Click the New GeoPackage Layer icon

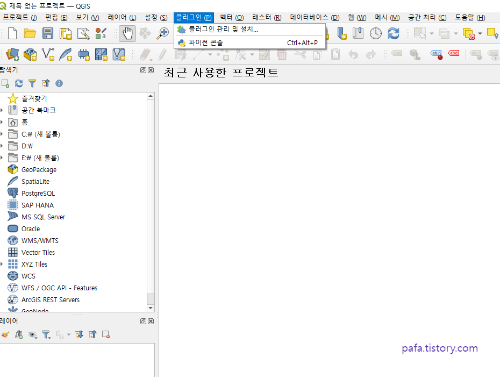click(x=30, y=54)
